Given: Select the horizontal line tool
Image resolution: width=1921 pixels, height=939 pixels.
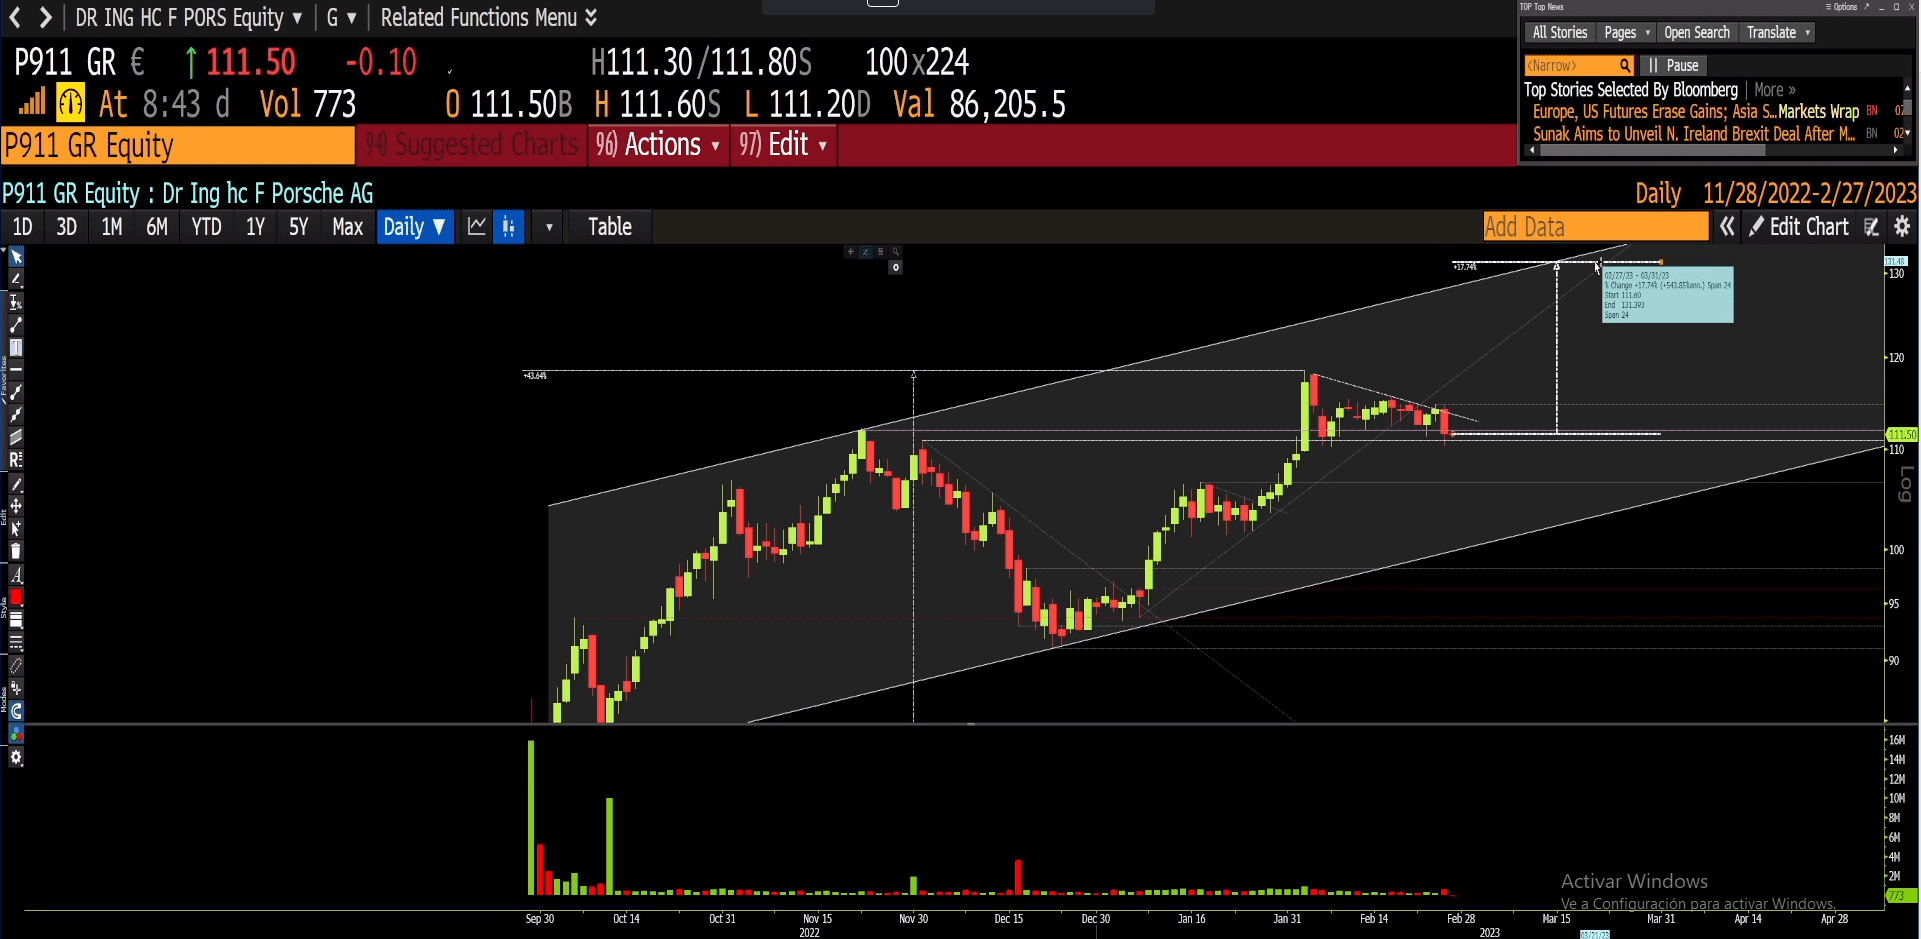Looking at the screenshot, I should pyautogui.click(x=16, y=370).
